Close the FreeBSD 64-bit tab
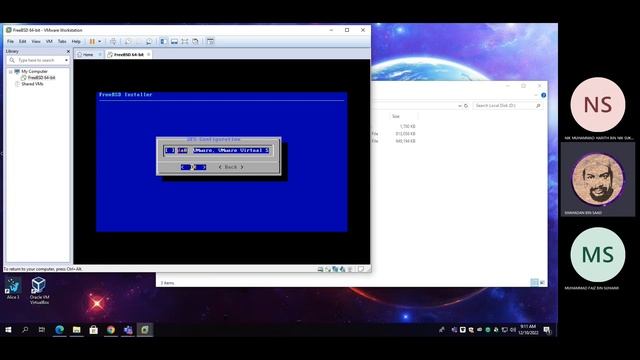This screenshot has width=640, height=360. (149, 54)
